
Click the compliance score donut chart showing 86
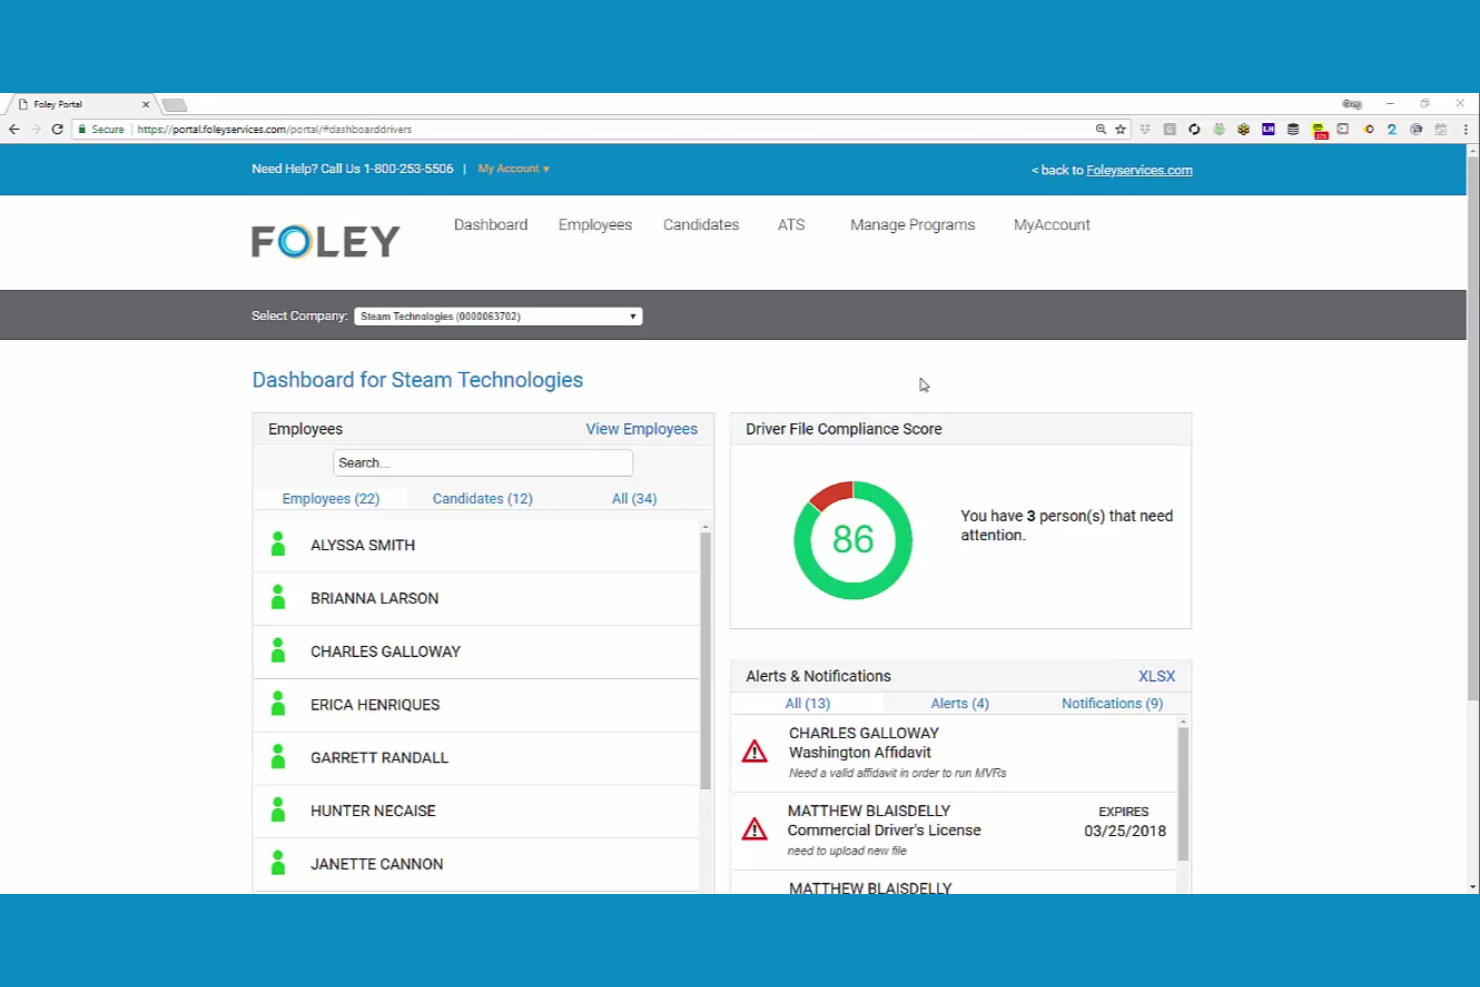click(853, 540)
